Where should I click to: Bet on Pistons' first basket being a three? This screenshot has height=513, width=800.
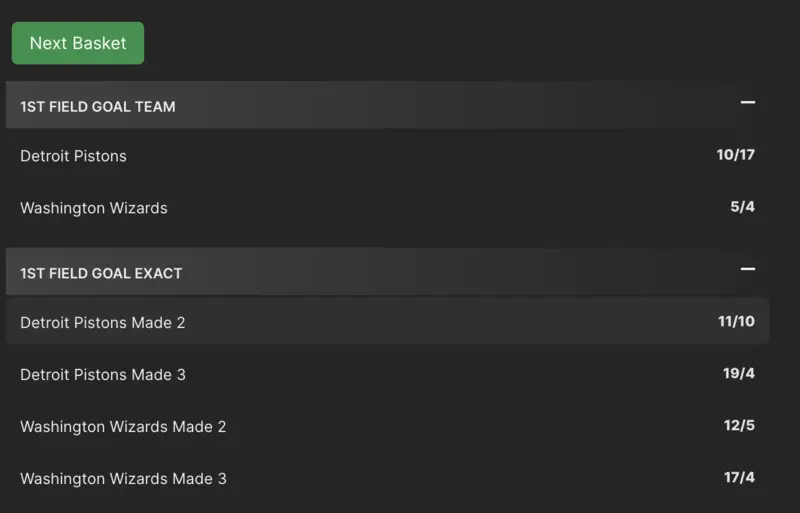738,373
